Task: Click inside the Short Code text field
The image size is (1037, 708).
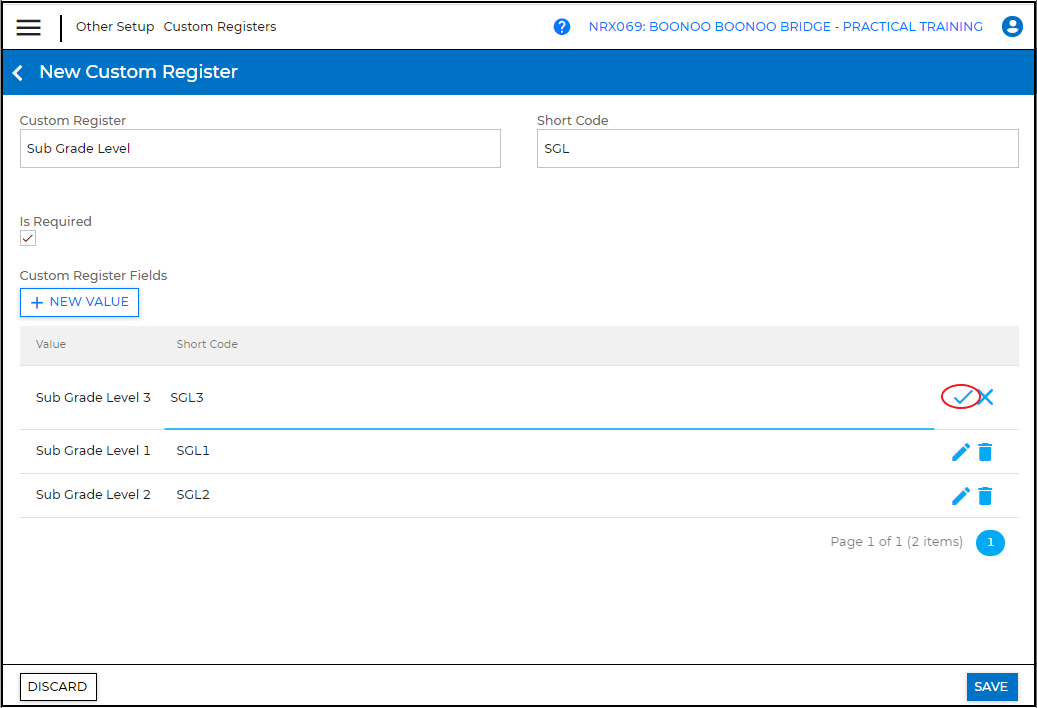Action: pyautogui.click(x=777, y=148)
